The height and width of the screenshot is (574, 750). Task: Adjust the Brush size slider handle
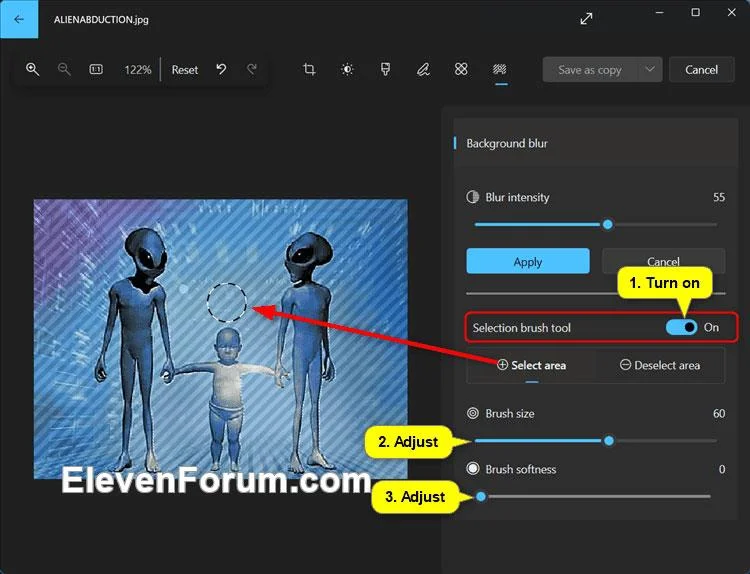pos(608,441)
